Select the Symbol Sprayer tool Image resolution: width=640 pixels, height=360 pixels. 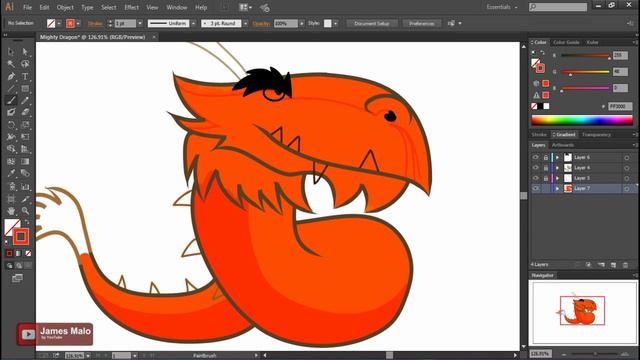click(x=11, y=187)
